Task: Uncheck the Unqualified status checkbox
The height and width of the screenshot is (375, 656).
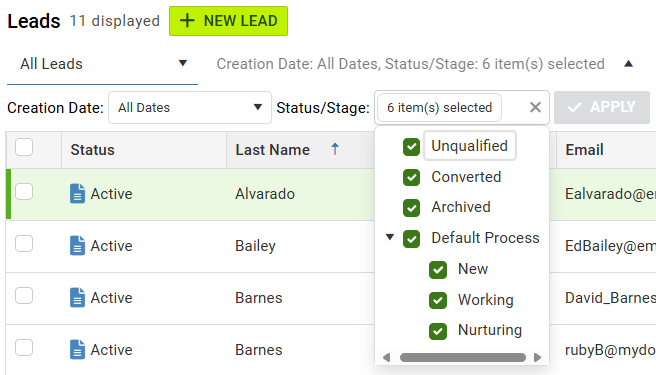Action: 411,147
